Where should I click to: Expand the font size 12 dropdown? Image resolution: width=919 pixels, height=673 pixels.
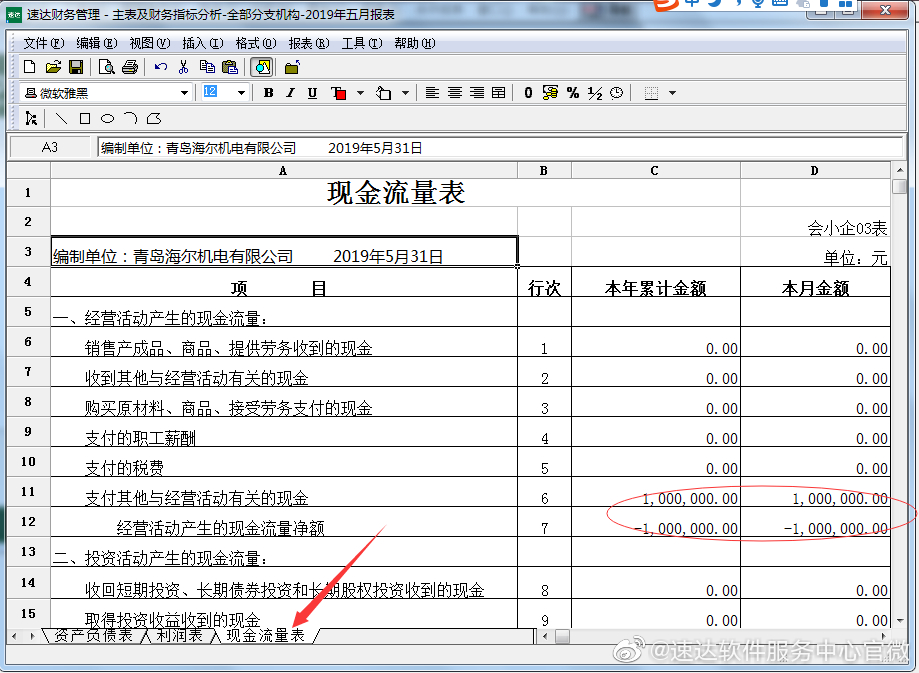[x=241, y=93]
